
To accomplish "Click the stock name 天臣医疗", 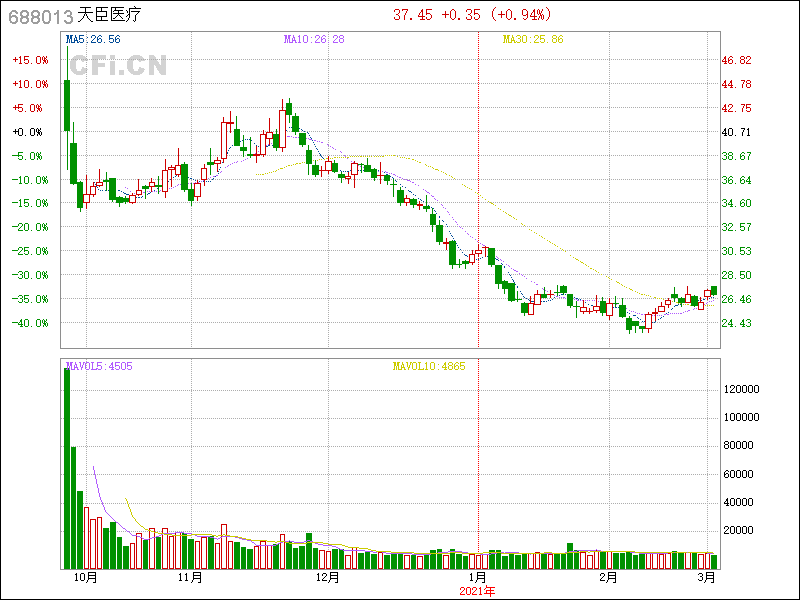I will coord(113,15).
